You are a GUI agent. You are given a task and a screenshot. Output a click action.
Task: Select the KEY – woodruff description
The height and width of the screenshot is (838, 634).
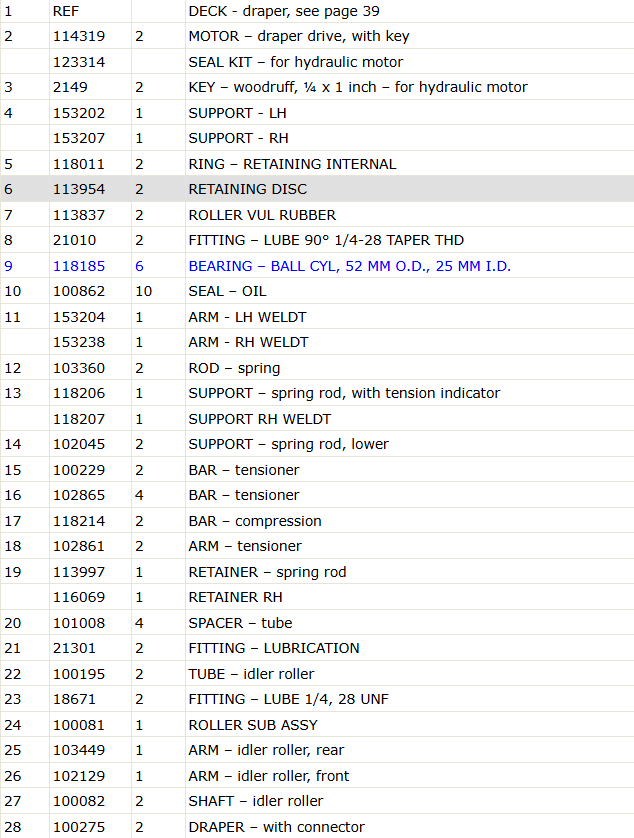tap(358, 87)
